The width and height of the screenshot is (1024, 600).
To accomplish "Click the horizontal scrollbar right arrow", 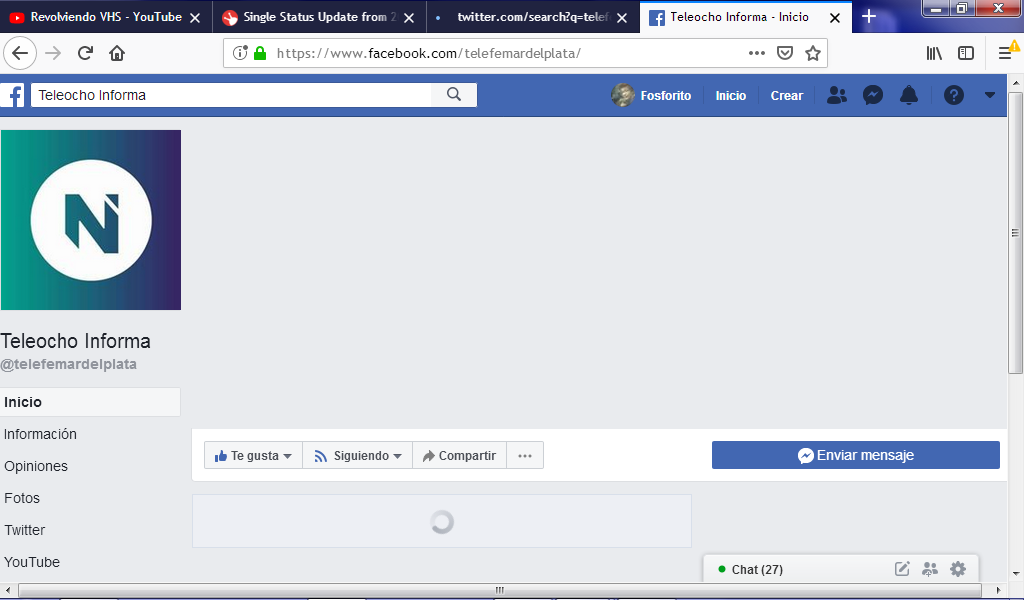I will pyautogui.click(x=998, y=590).
